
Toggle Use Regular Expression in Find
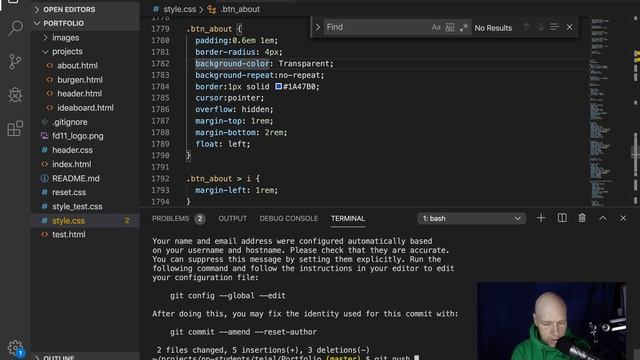point(463,27)
